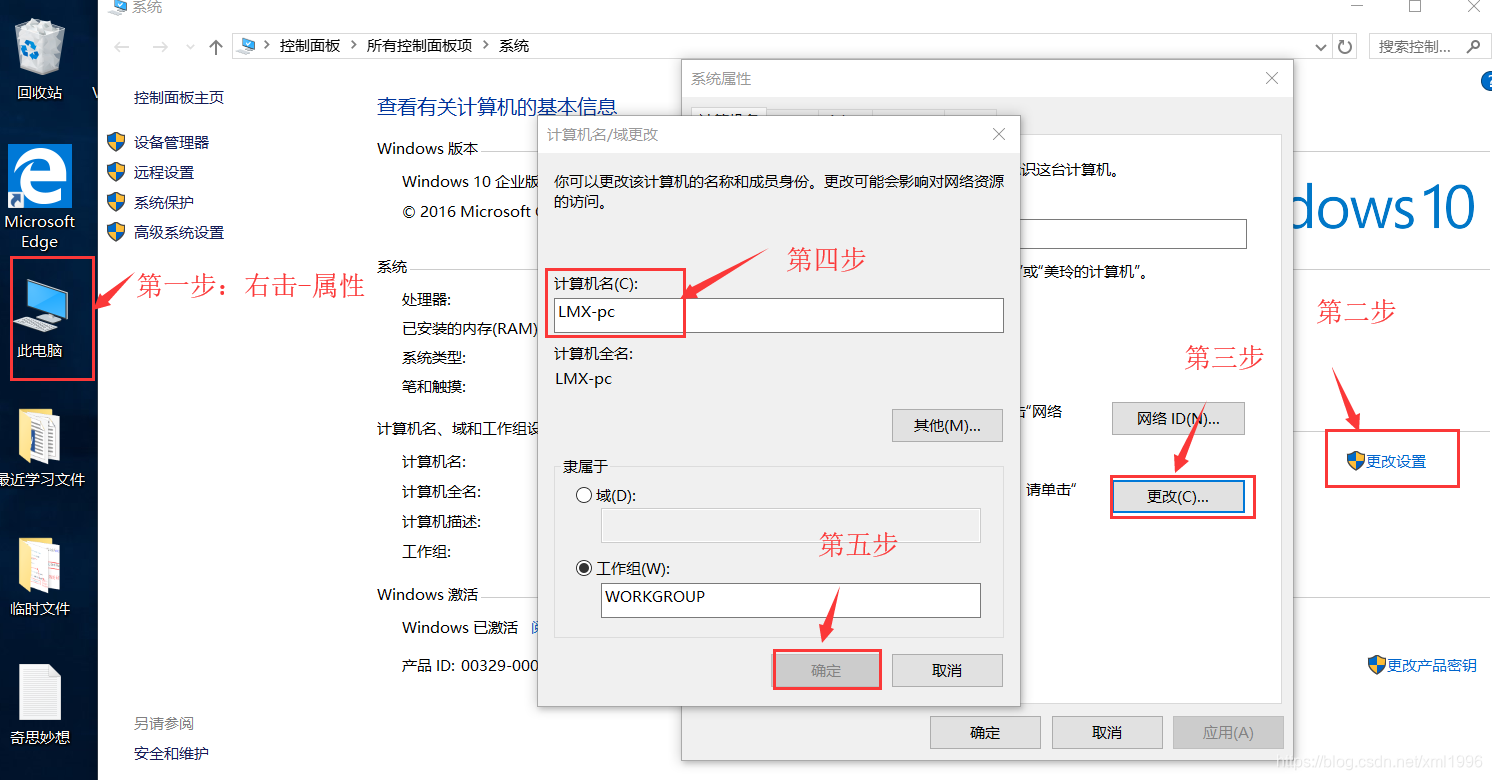Click 确定 in 系统属性 dialog
The width and height of the screenshot is (1492, 780).
coord(985,732)
